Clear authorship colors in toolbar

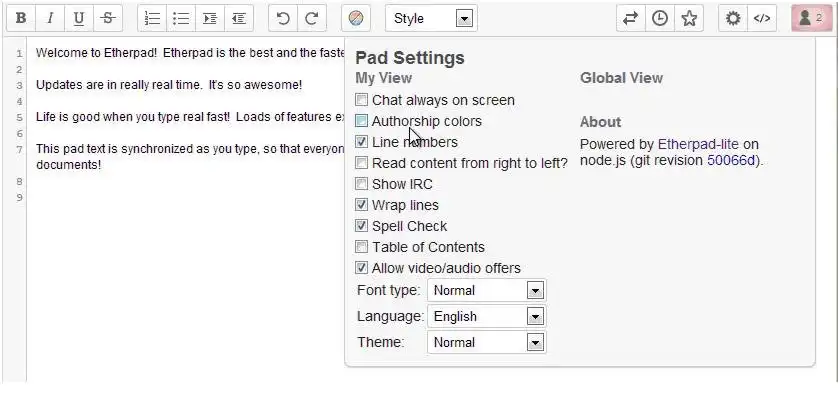coord(357,18)
